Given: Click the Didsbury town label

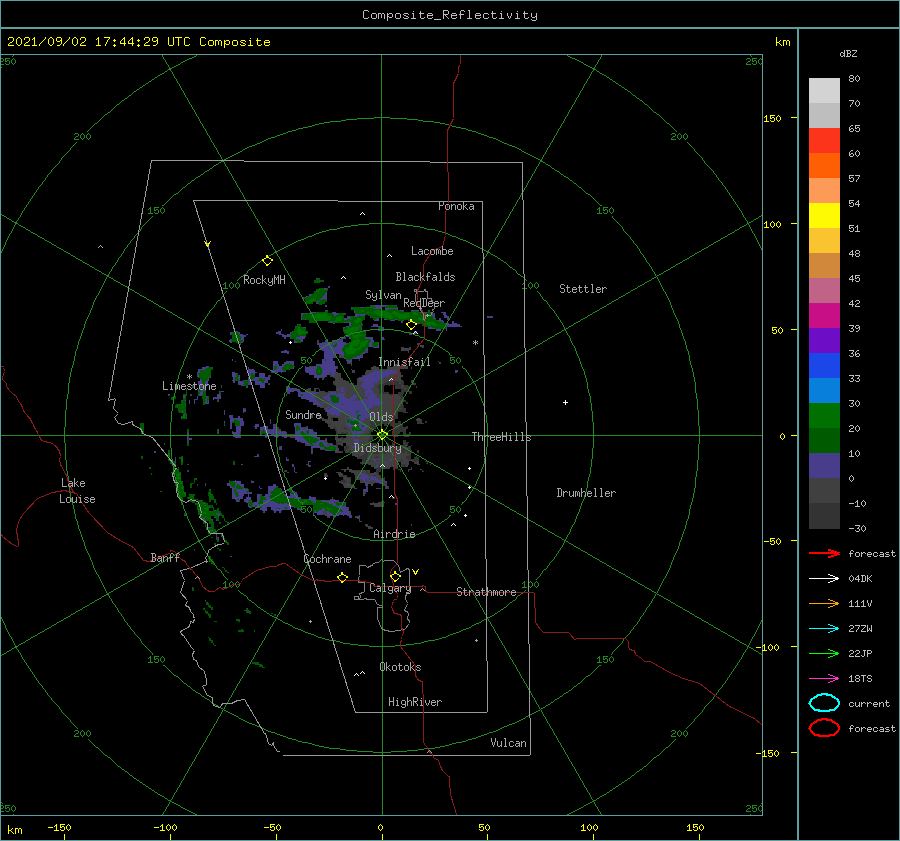Looking at the screenshot, I should (378, 448).
